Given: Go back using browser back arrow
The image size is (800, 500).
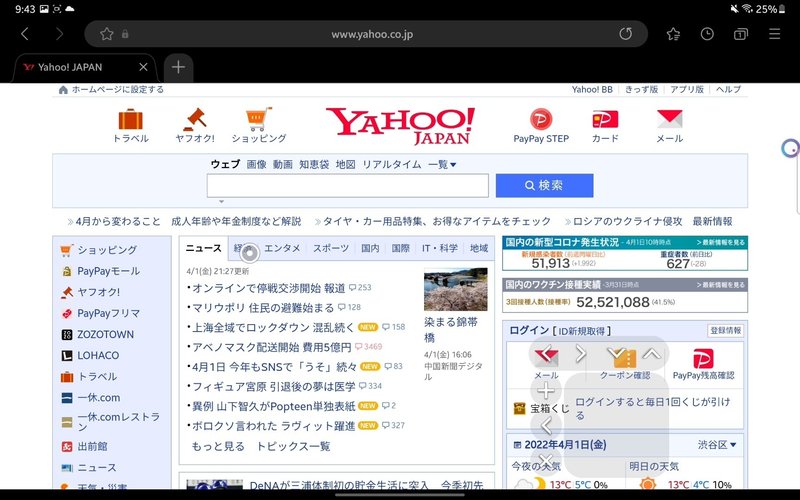Looking at the screenshot, I should point(24,34).
